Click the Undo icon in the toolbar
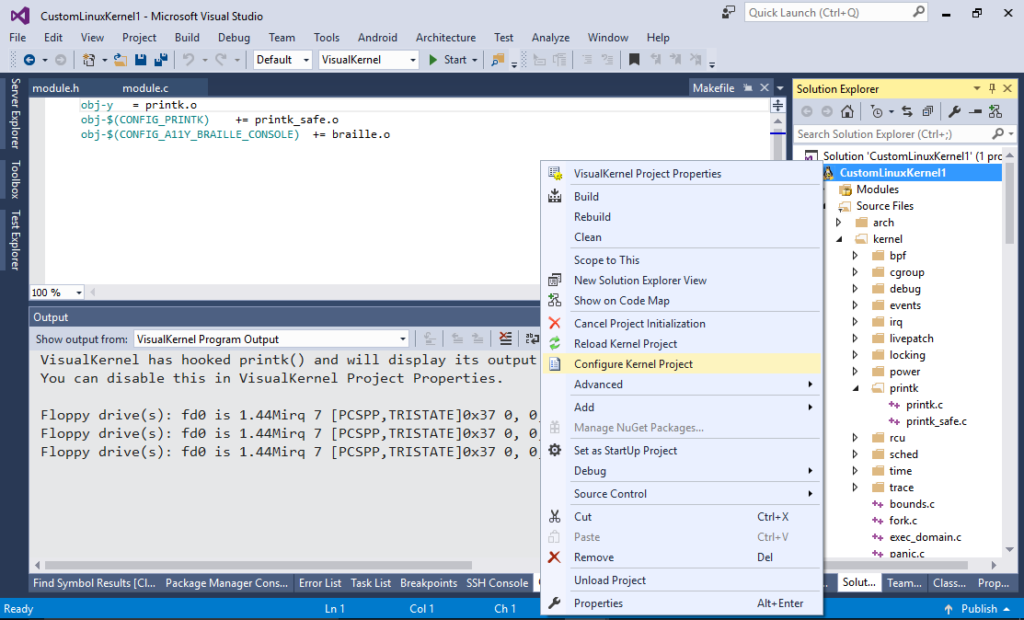The image size is (1024, 620). [x=186, y=58]
